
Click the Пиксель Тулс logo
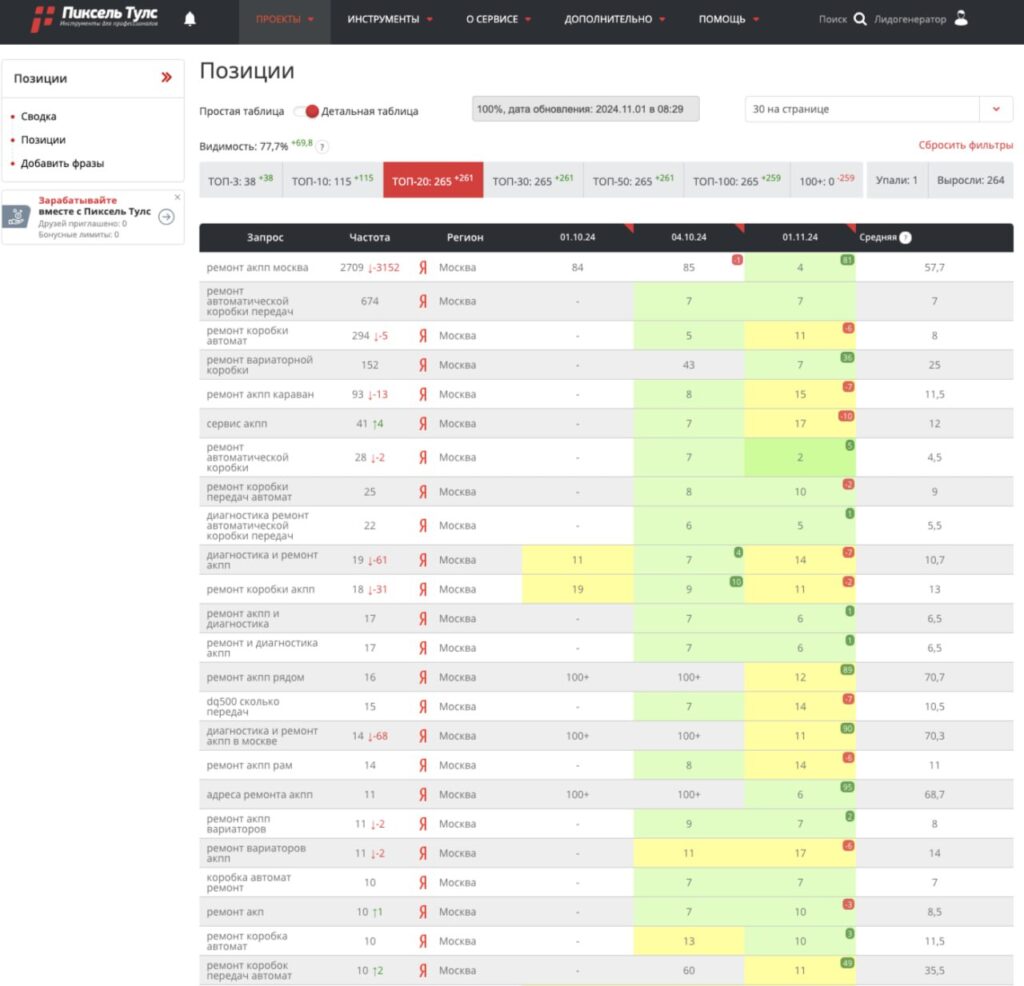pyautogui.click(x=95, y=19)
